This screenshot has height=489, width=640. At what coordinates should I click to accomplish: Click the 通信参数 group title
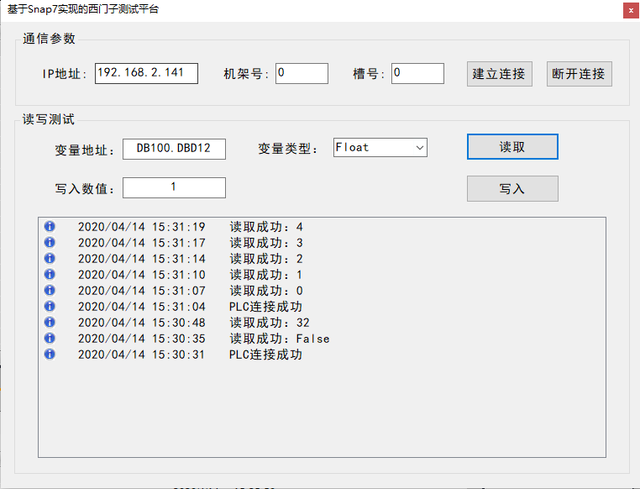pos(49,39)
